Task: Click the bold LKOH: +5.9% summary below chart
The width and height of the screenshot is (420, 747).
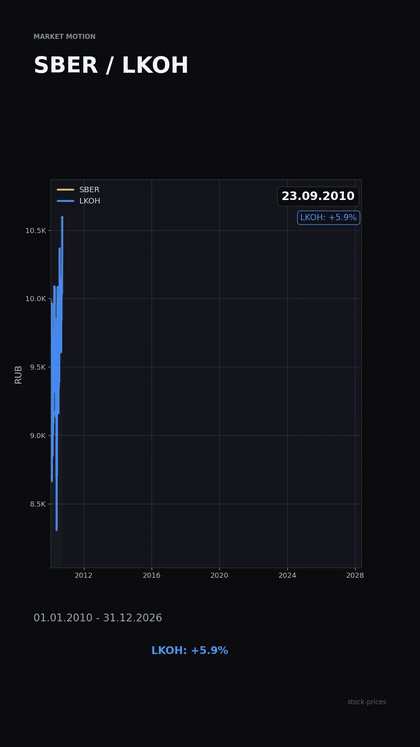Action: 190,650
